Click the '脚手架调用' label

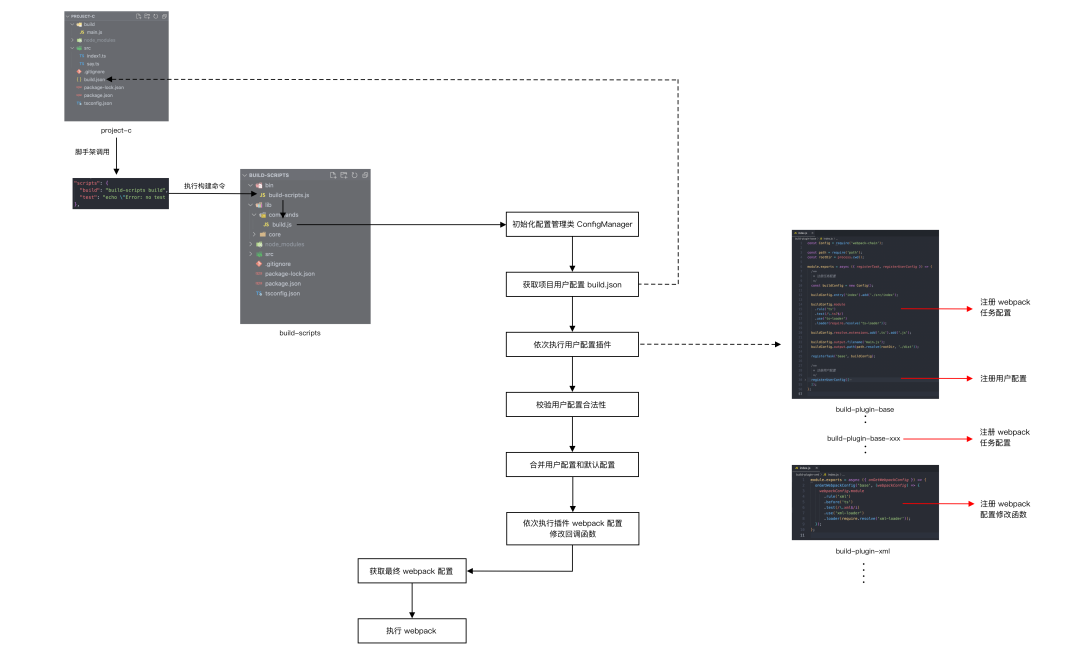coord(92,152)
